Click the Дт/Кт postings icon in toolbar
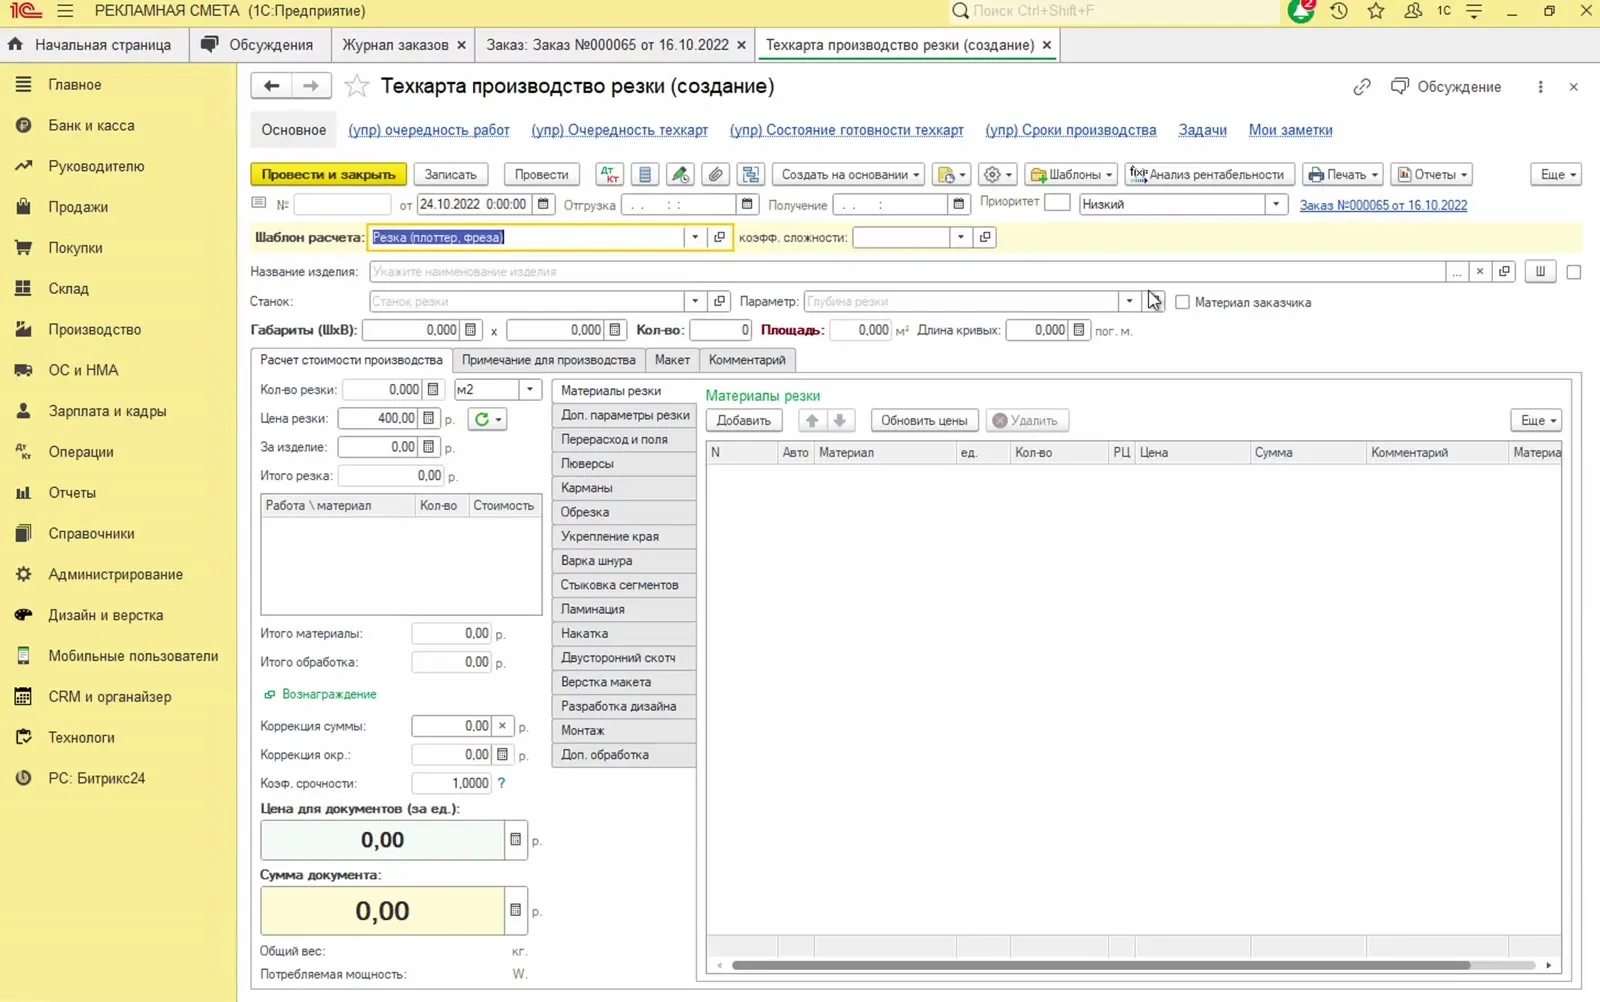1600x1002 pixels. 609,174
